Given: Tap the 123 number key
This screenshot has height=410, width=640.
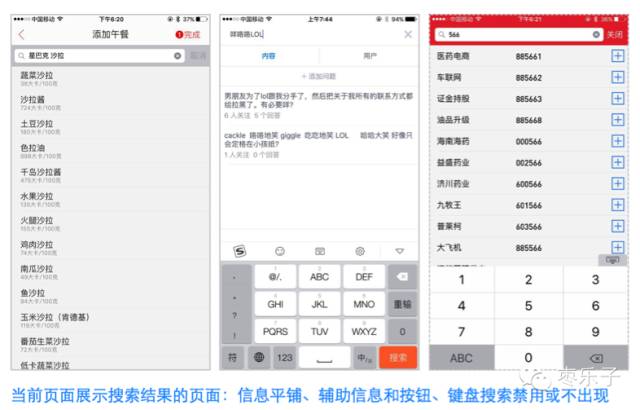Looking at the screenshot, I should point(285,358).
